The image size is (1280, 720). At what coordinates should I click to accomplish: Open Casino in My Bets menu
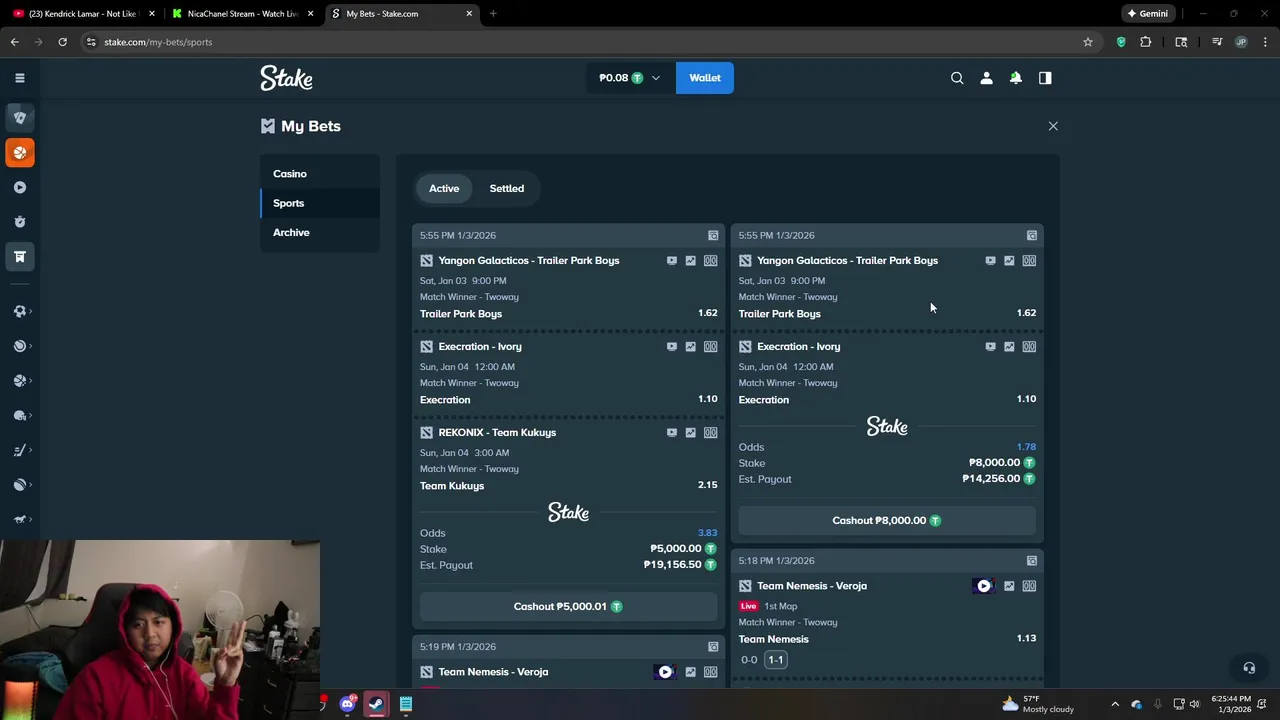pyautogui.click(x=320, y=174)
